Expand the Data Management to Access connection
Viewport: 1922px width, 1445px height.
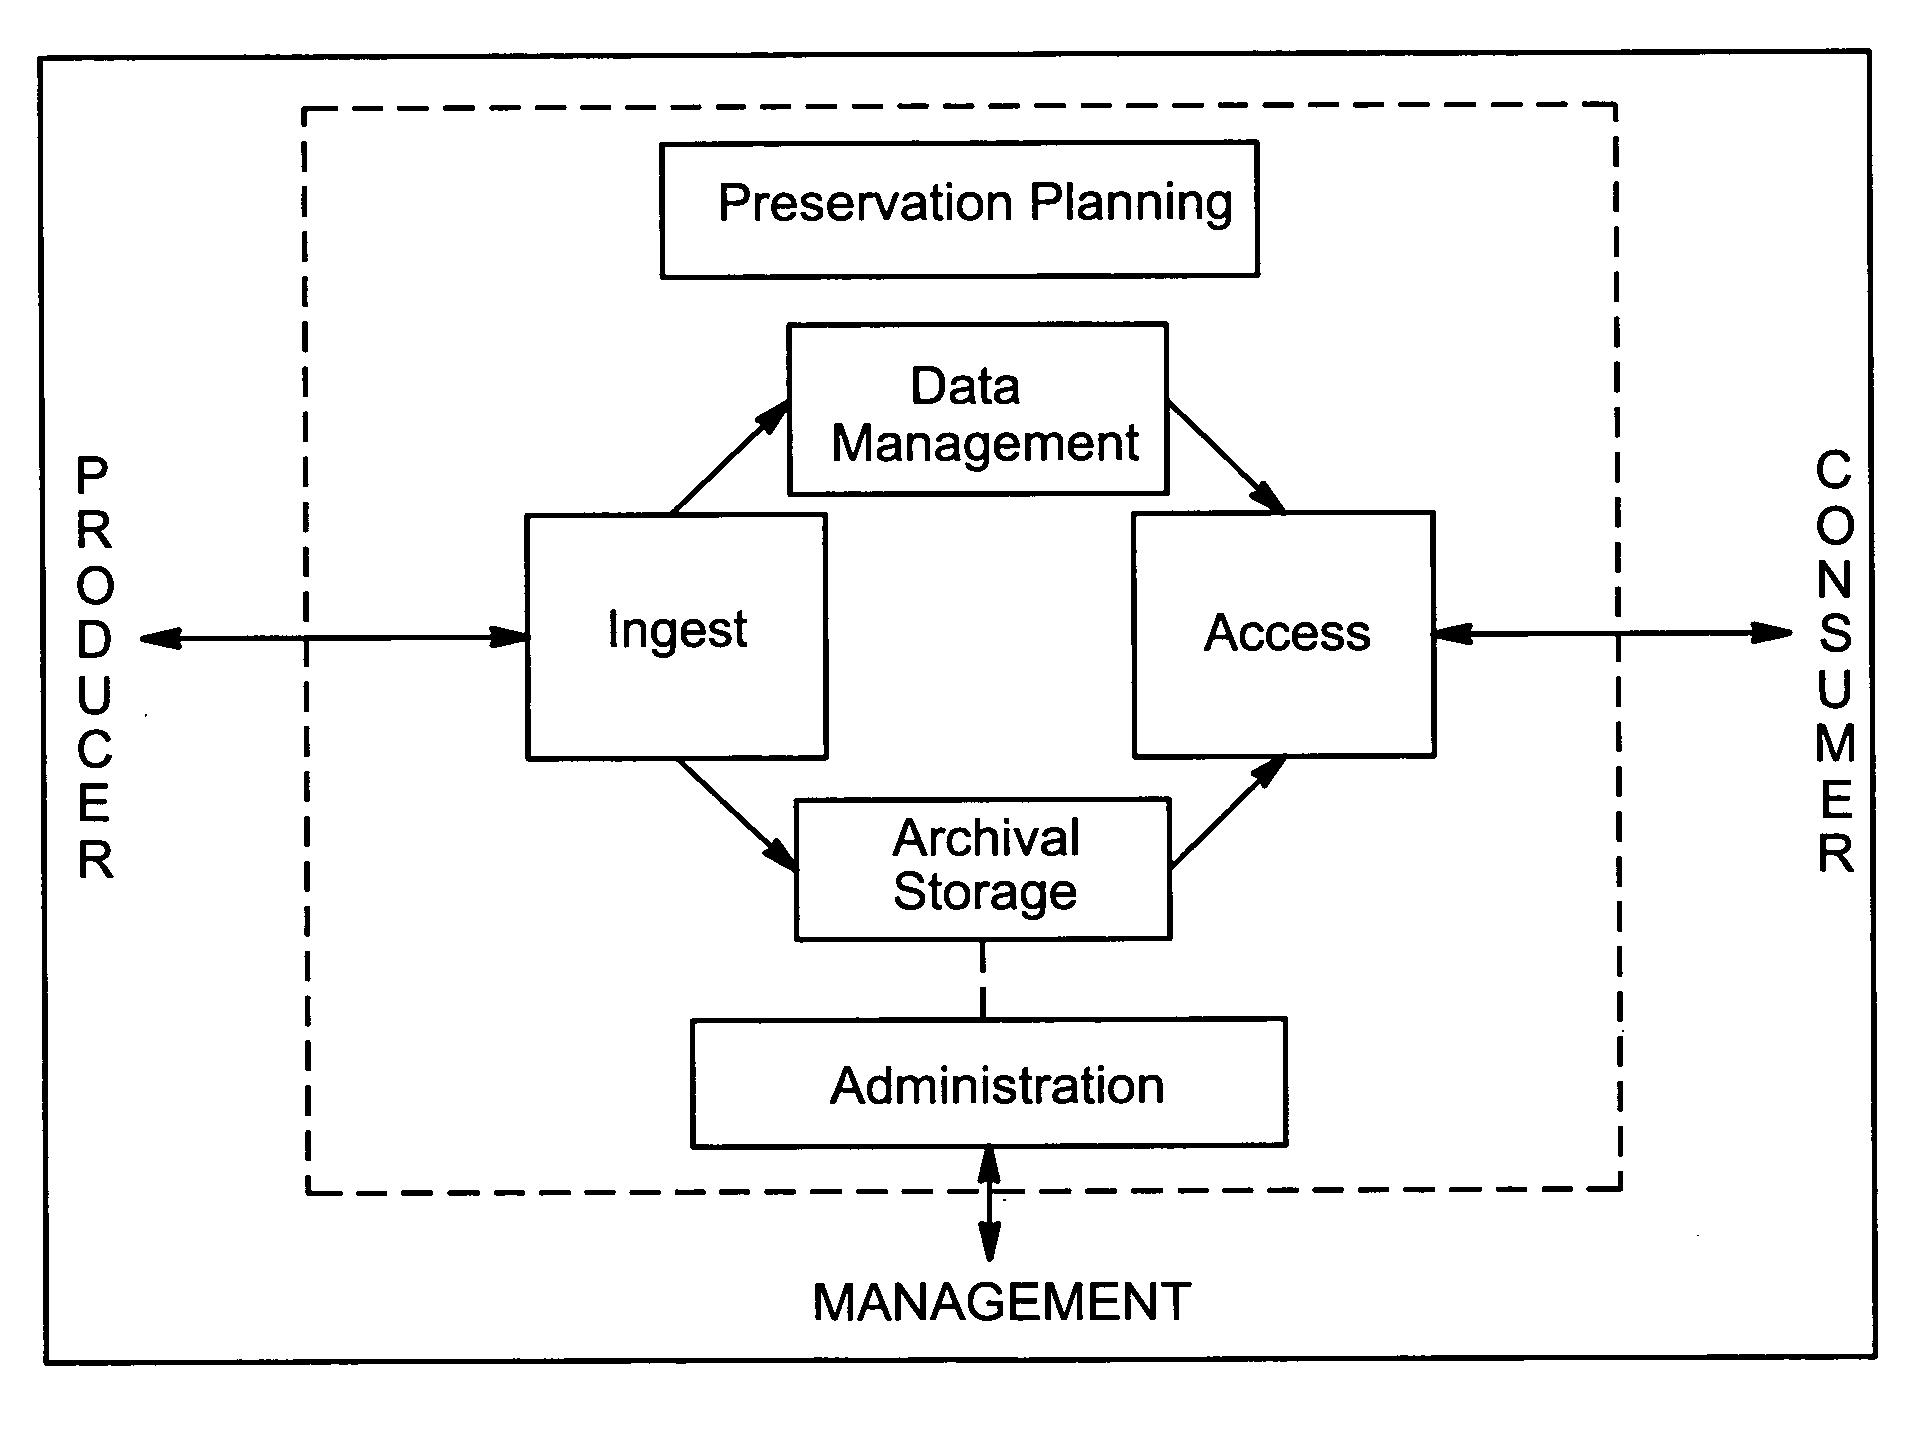(1199, 455)
